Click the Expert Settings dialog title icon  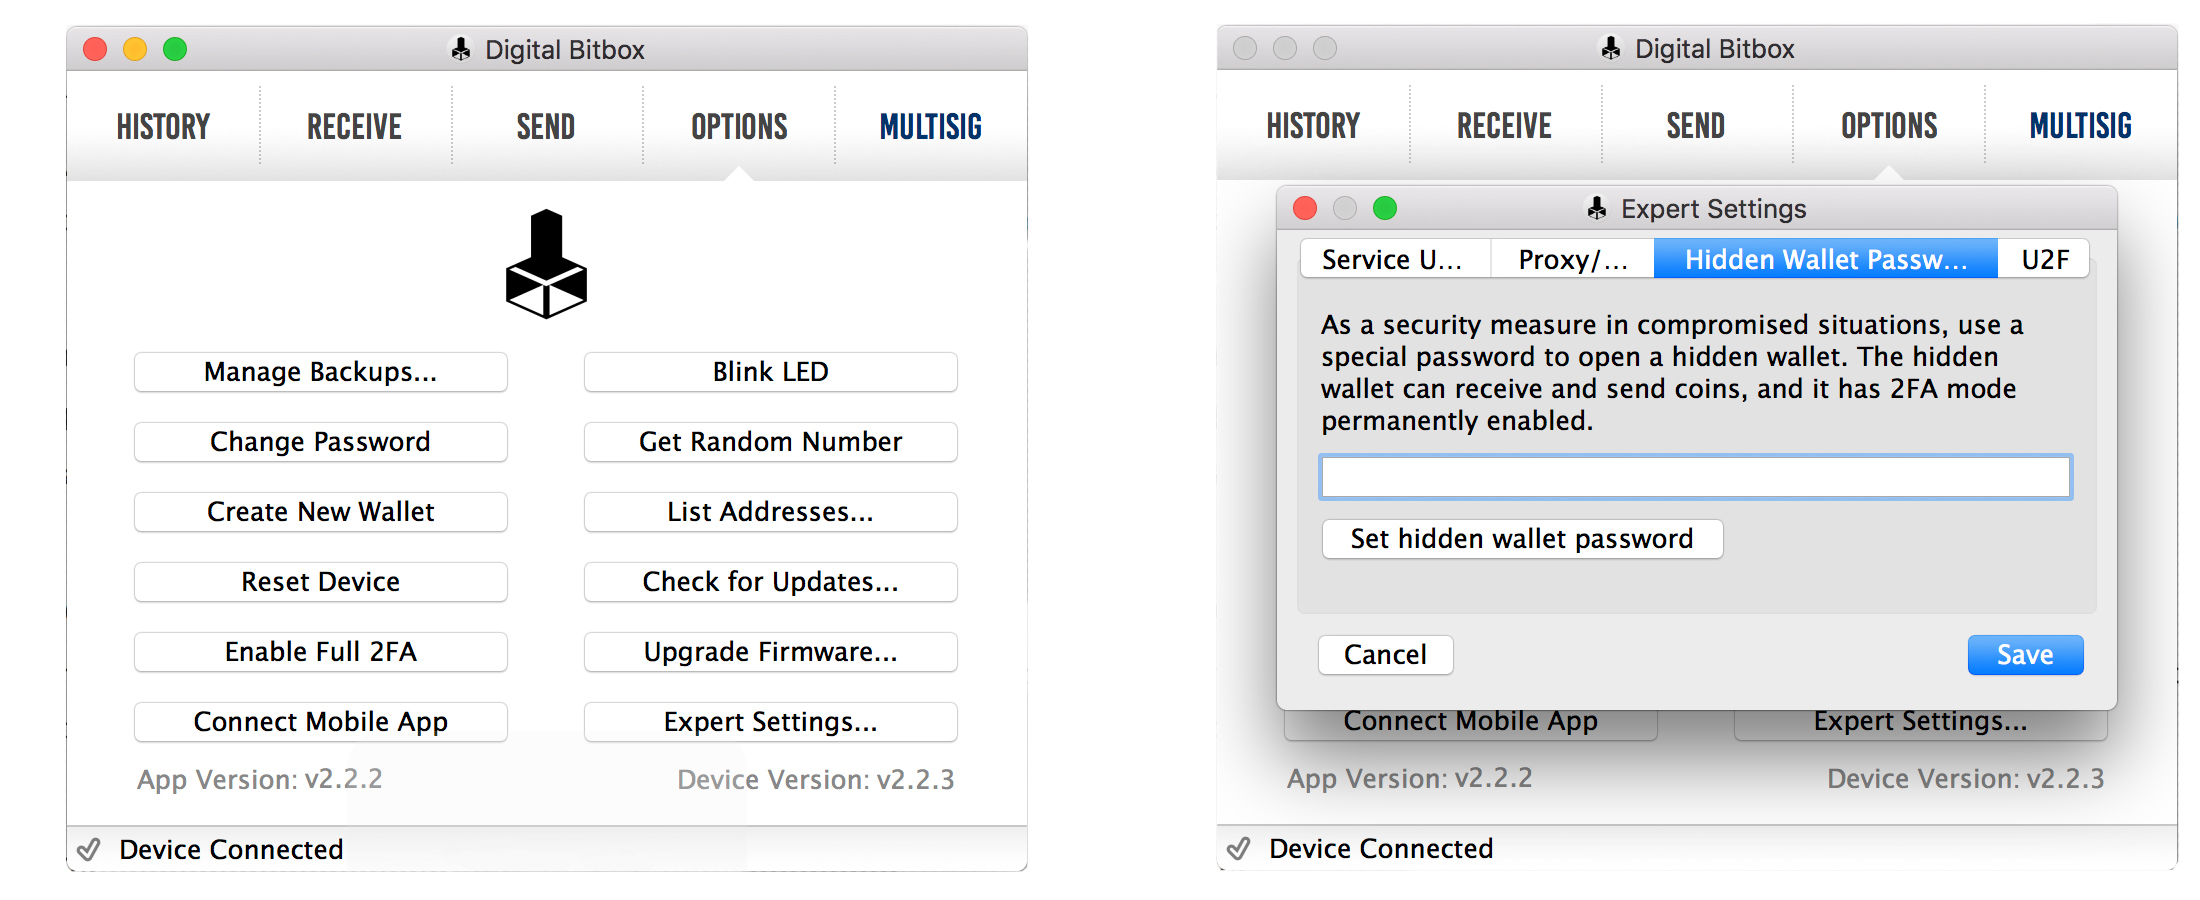coord(1597,208)
